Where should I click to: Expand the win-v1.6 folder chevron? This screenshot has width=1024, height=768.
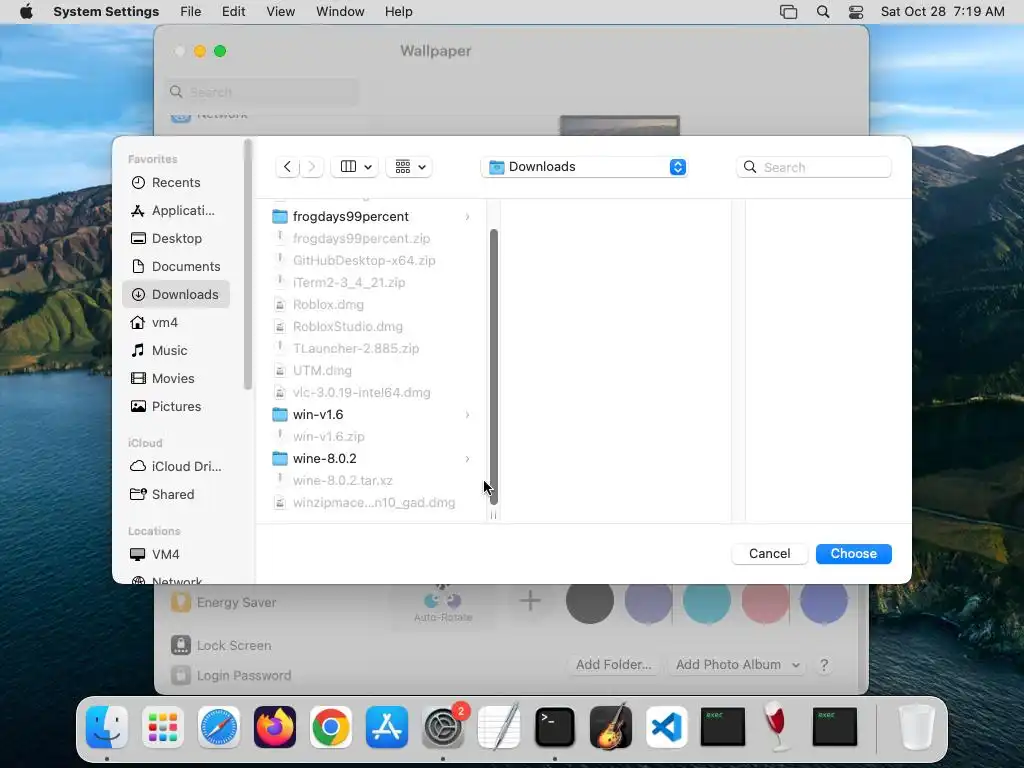tap(468, 415)
